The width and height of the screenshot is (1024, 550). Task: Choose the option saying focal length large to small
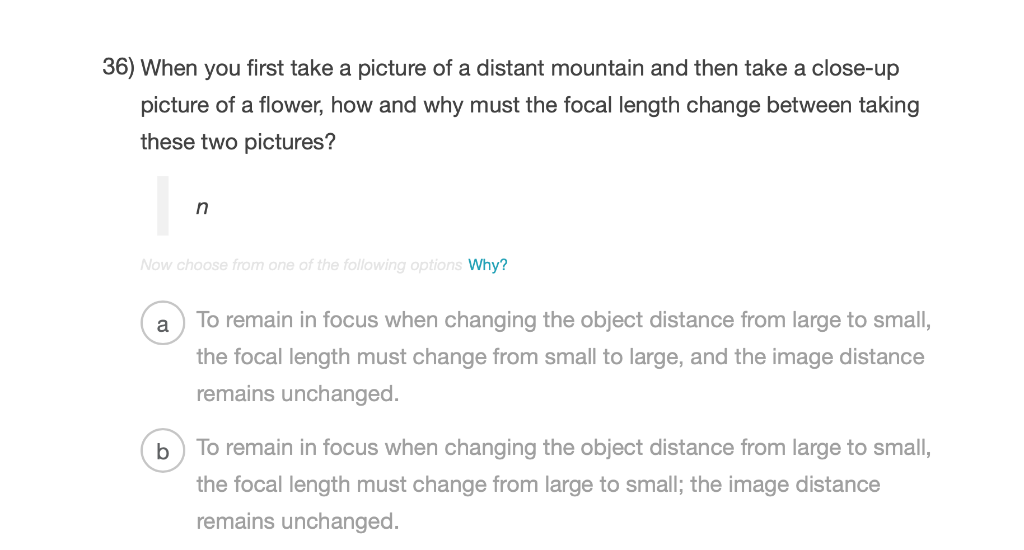pos(564,484)
